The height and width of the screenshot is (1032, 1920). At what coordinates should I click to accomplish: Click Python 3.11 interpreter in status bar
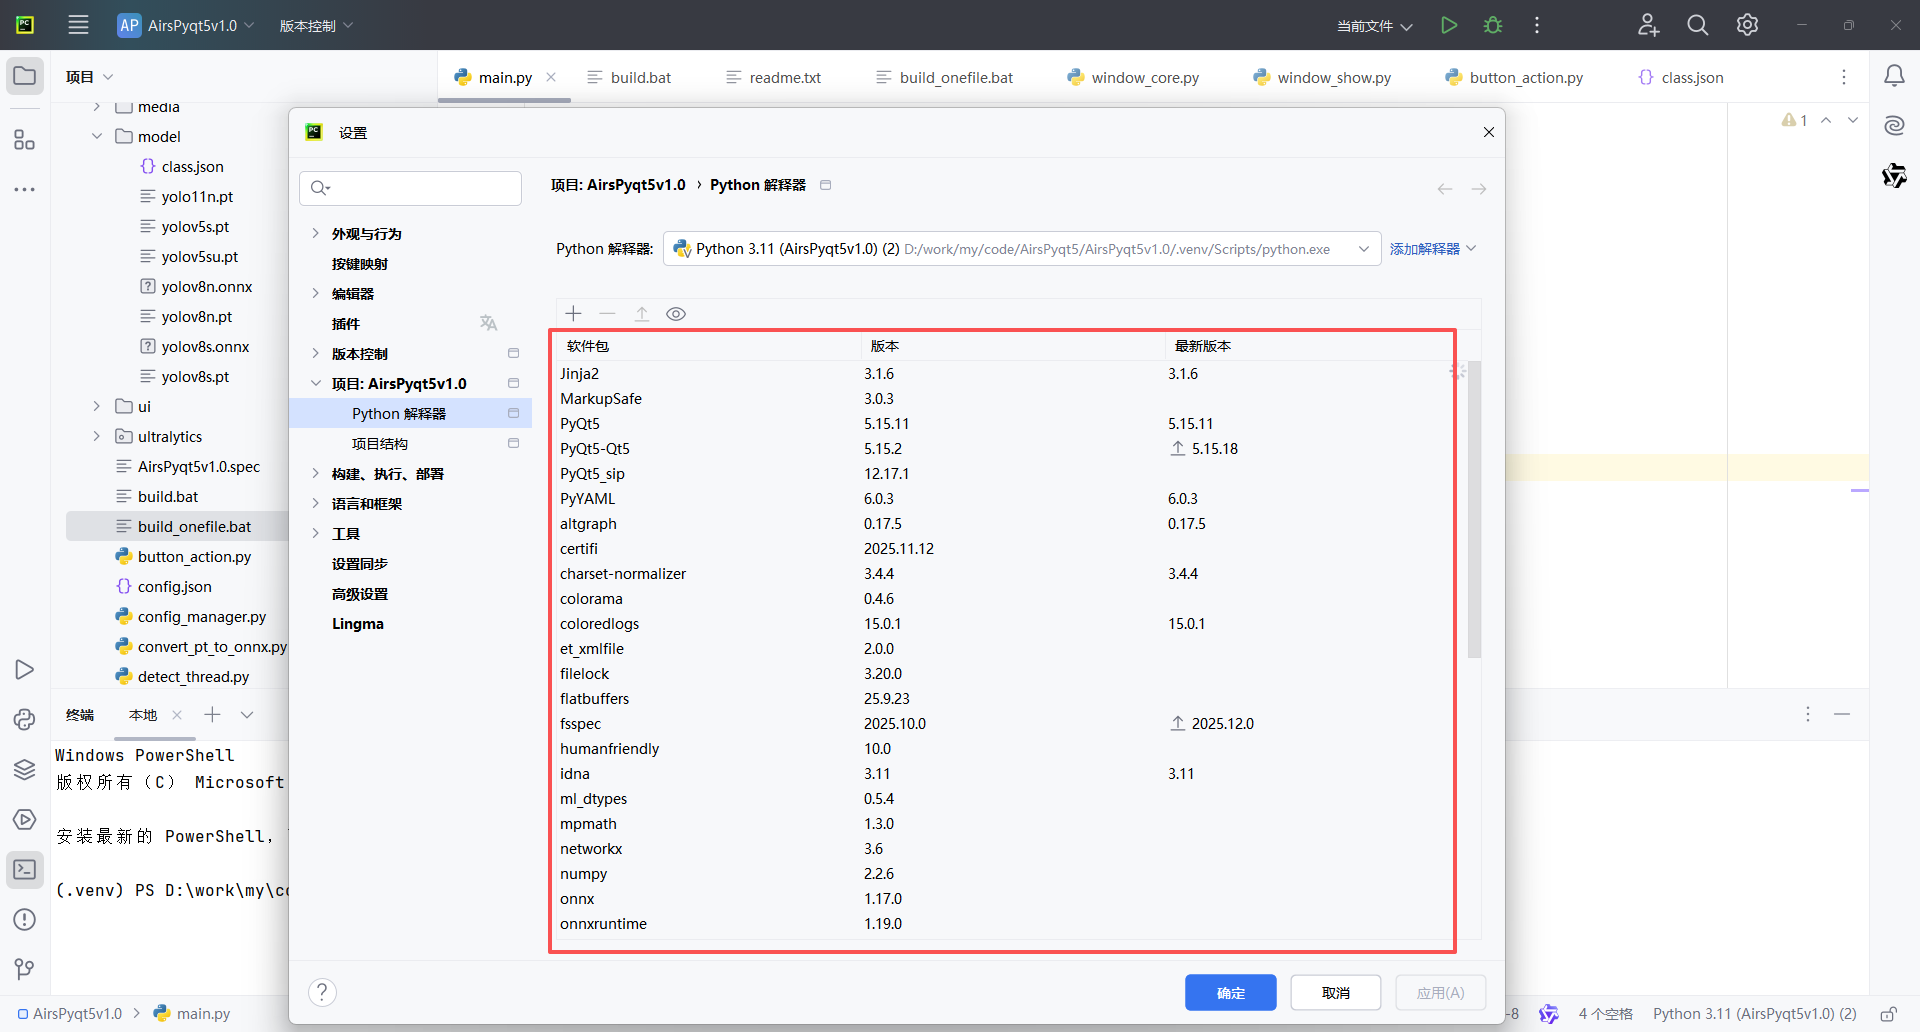[1754, 1014]
